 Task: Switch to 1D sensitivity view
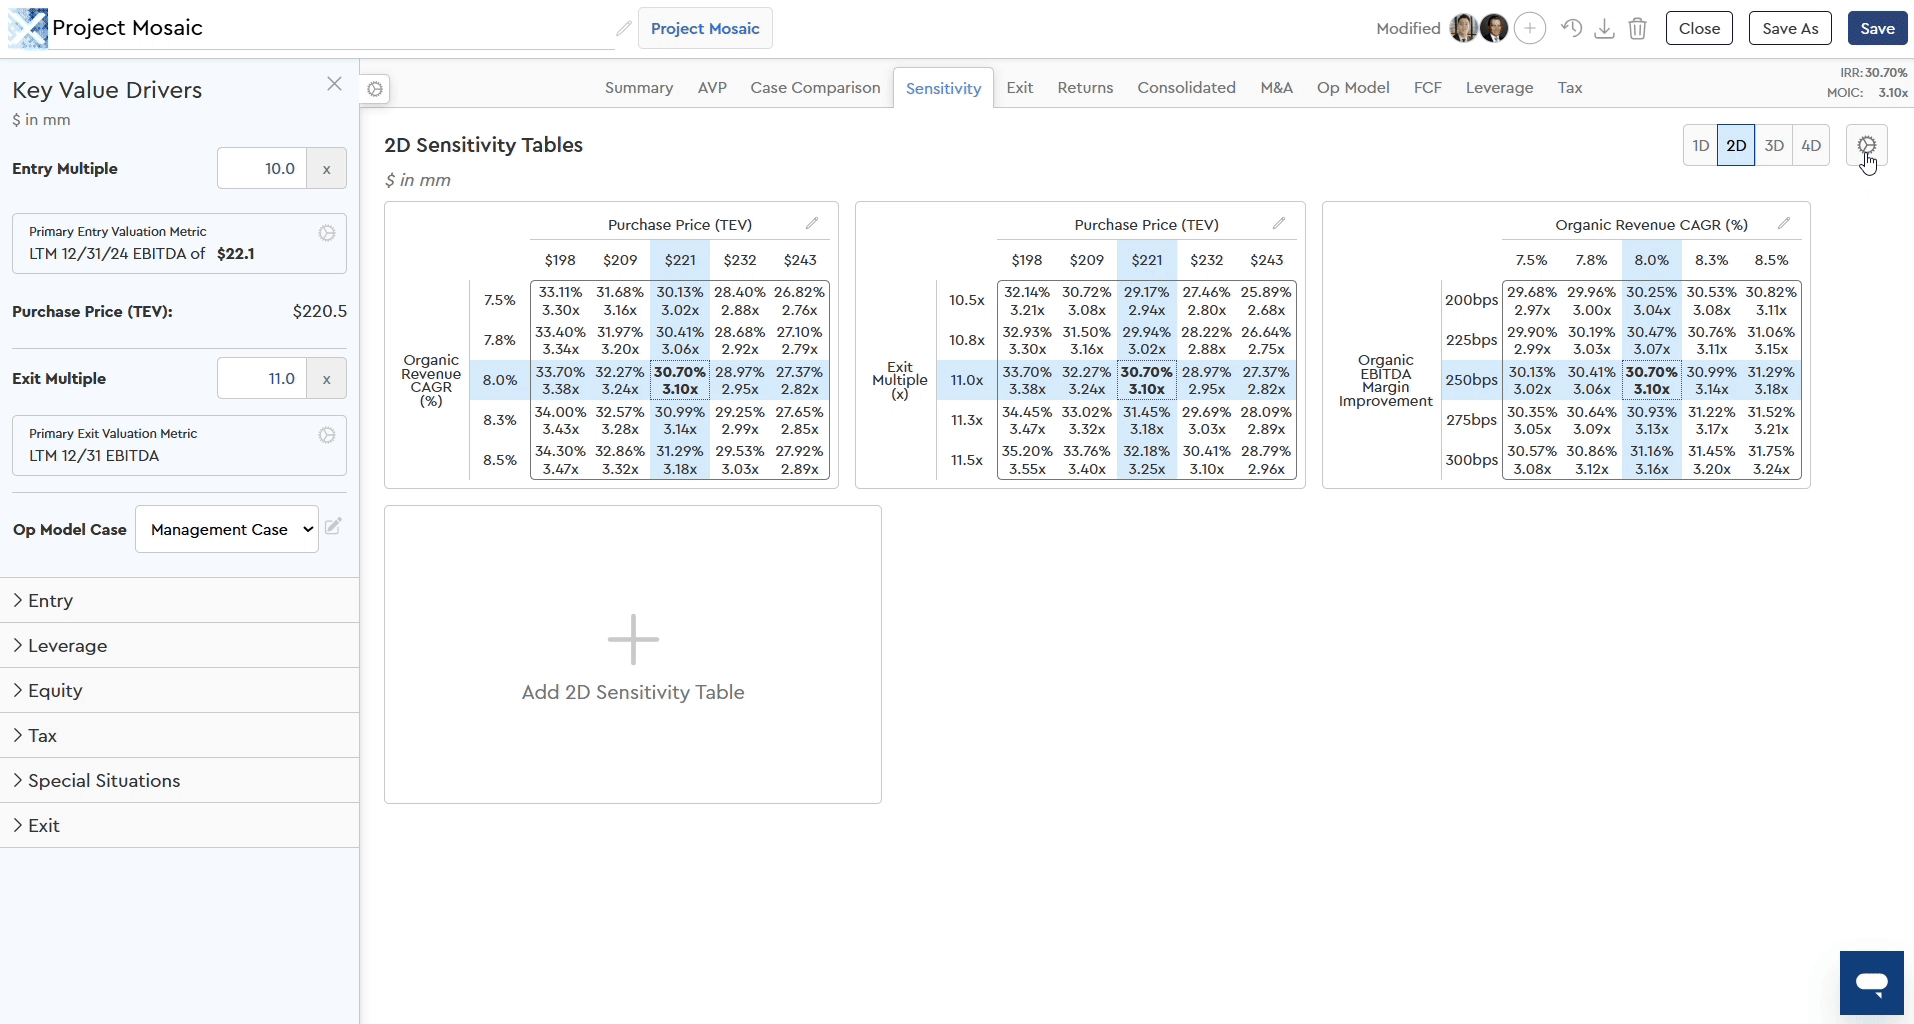tap(1700, 146)
